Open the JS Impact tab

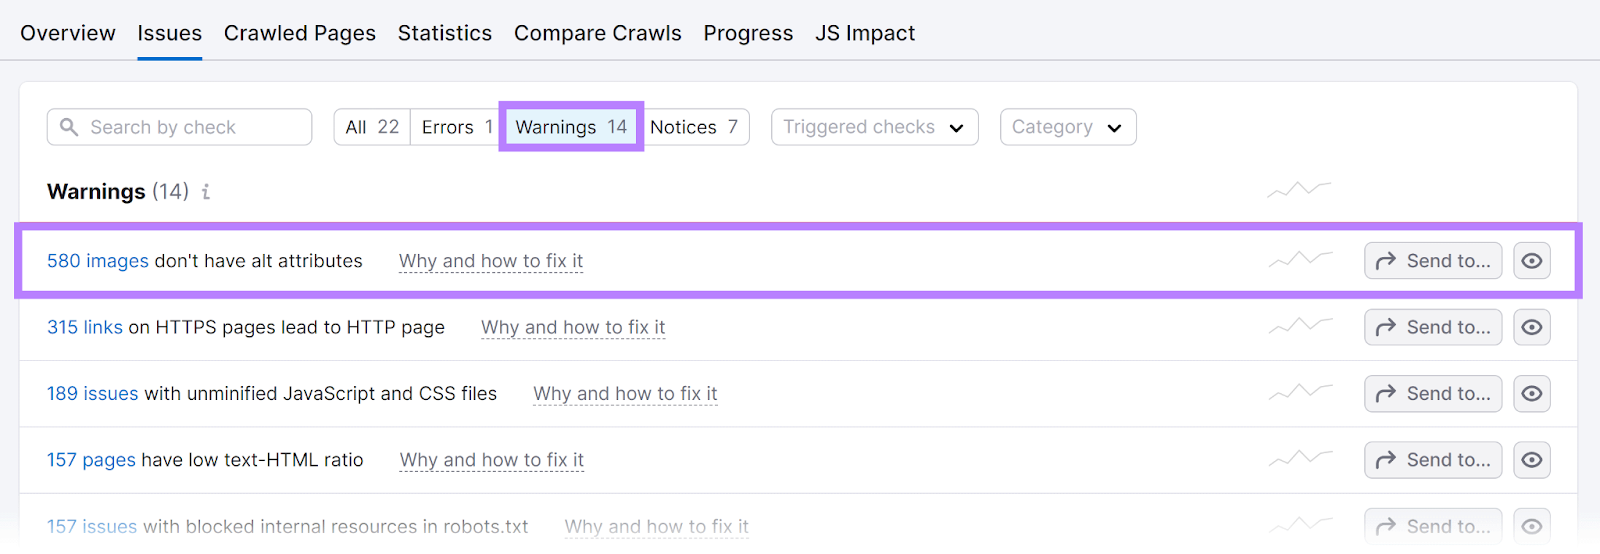click(x=865, y=33)
